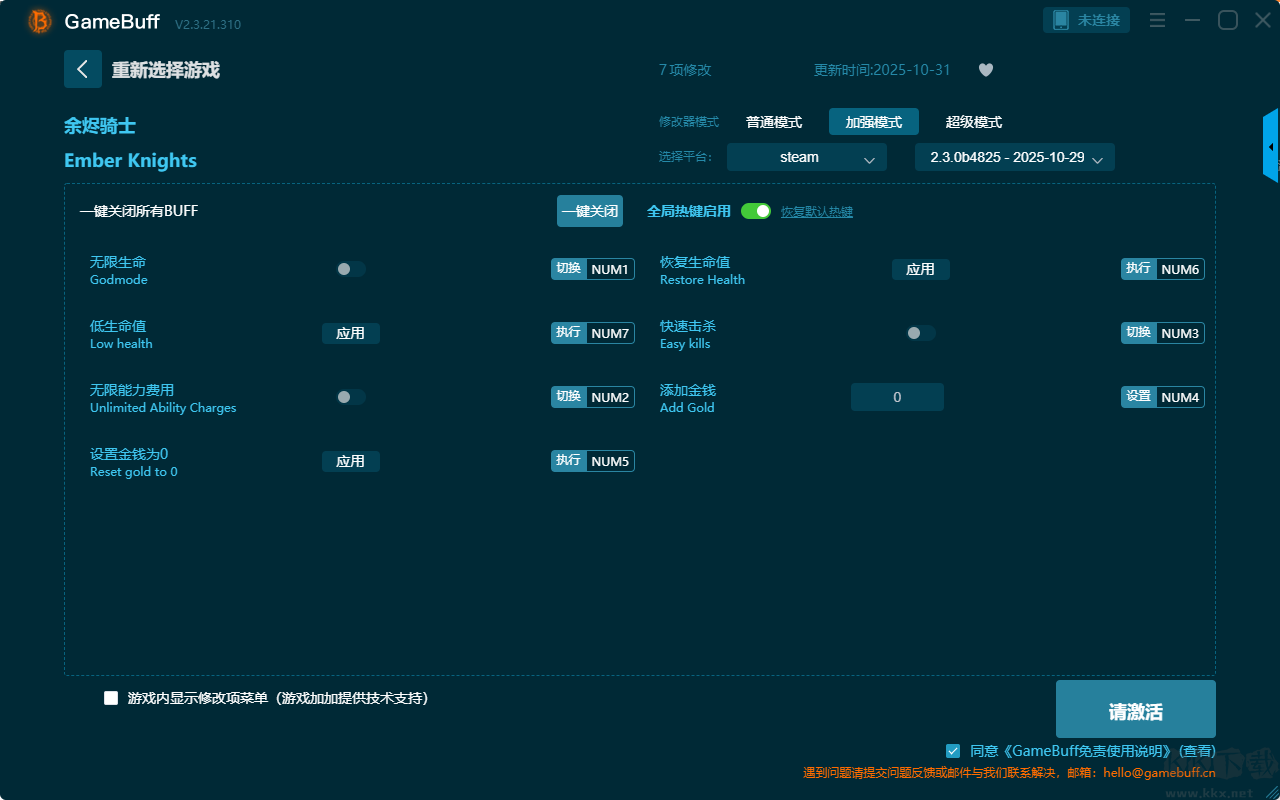The image size is (1280, 800).
Task: Expand the game version 2.3.0b4825 dropdown
Action: click(x=1014, y=157)
